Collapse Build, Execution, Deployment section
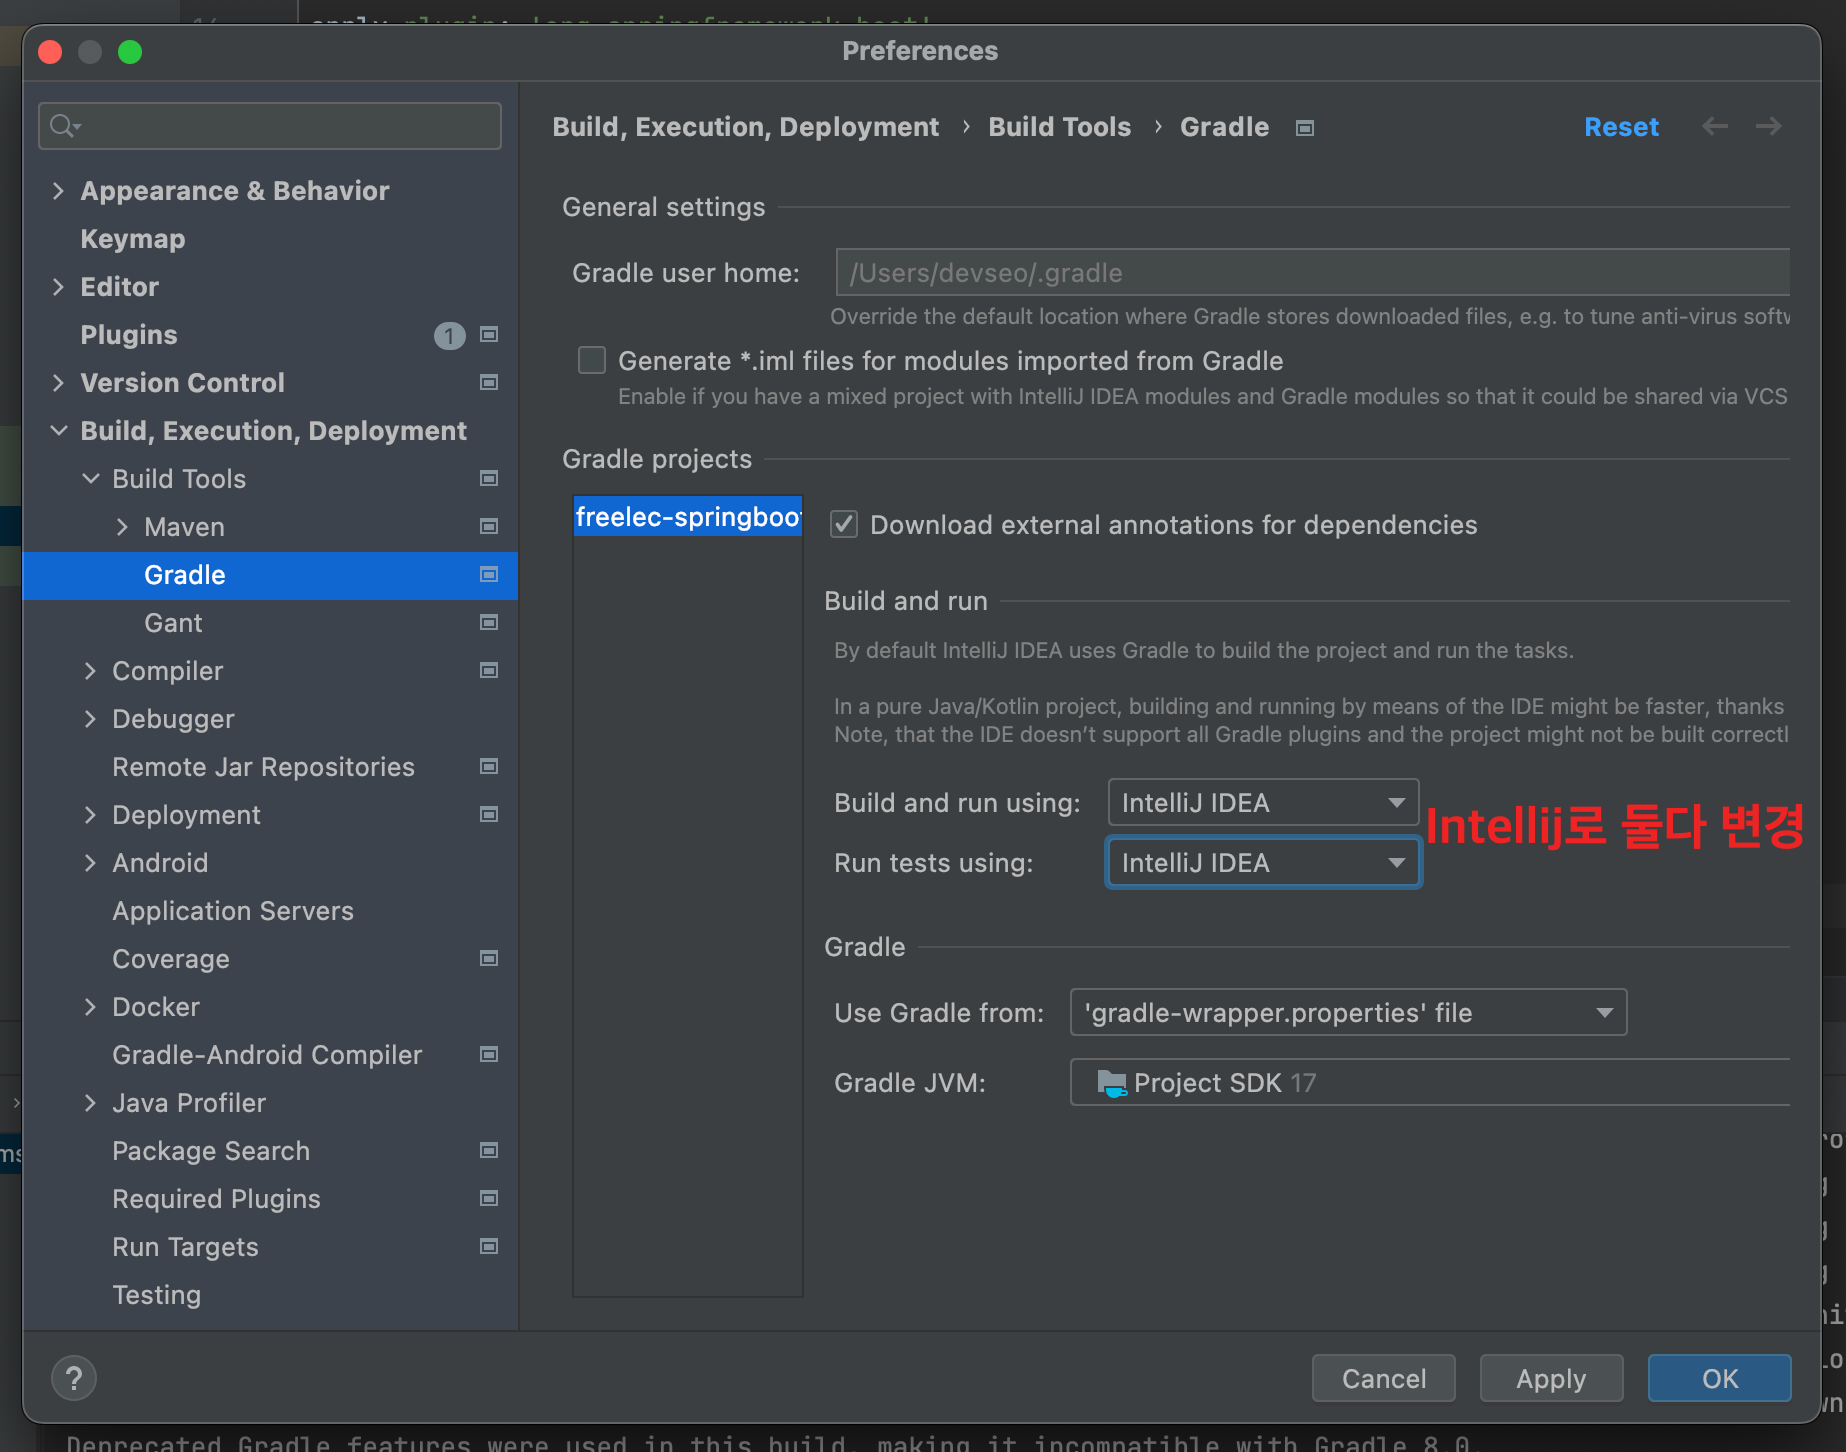Screen dimensions: 1846x1452 point(58,430)
